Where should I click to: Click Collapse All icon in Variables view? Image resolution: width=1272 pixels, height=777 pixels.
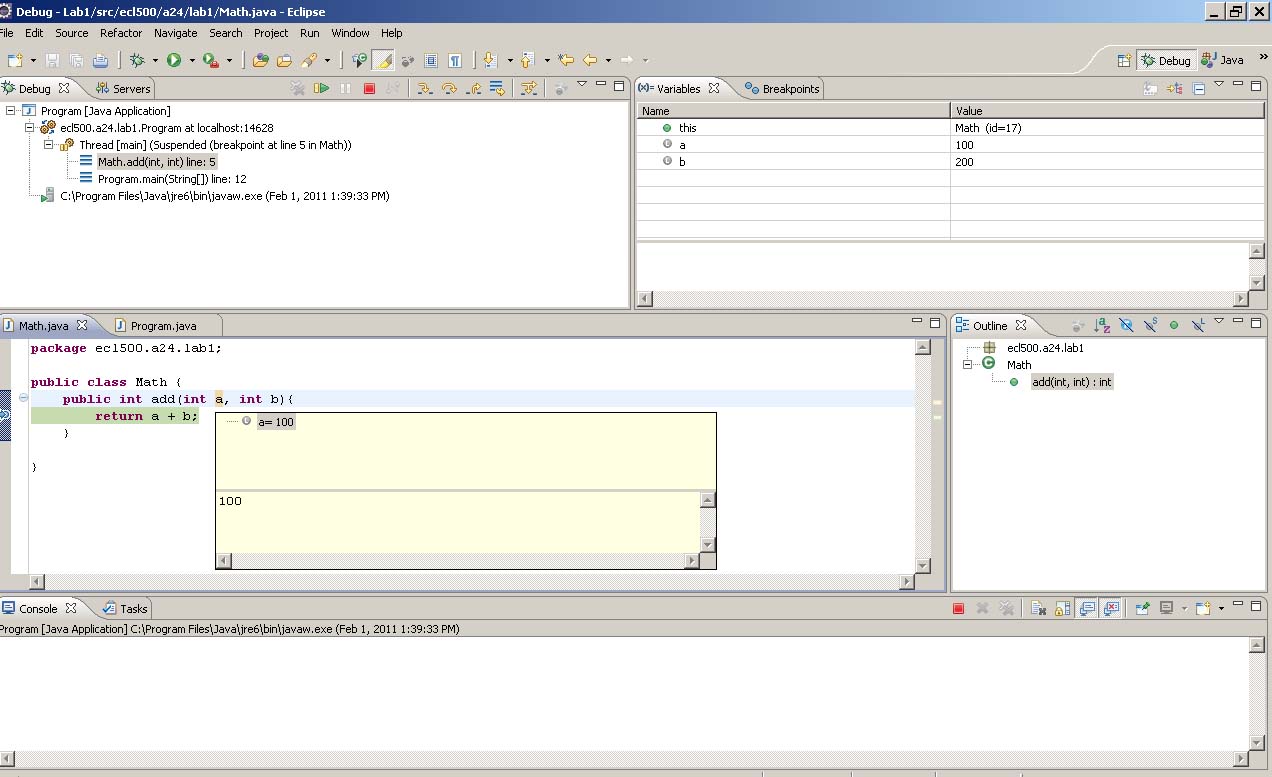(1199, 88)
